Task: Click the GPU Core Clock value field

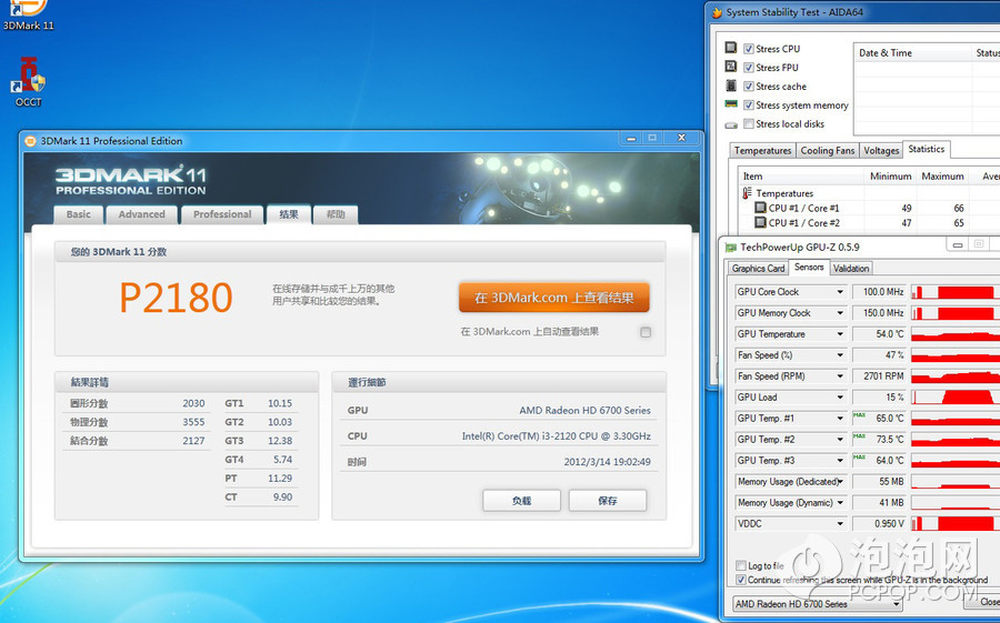Action: pos(881,292)
